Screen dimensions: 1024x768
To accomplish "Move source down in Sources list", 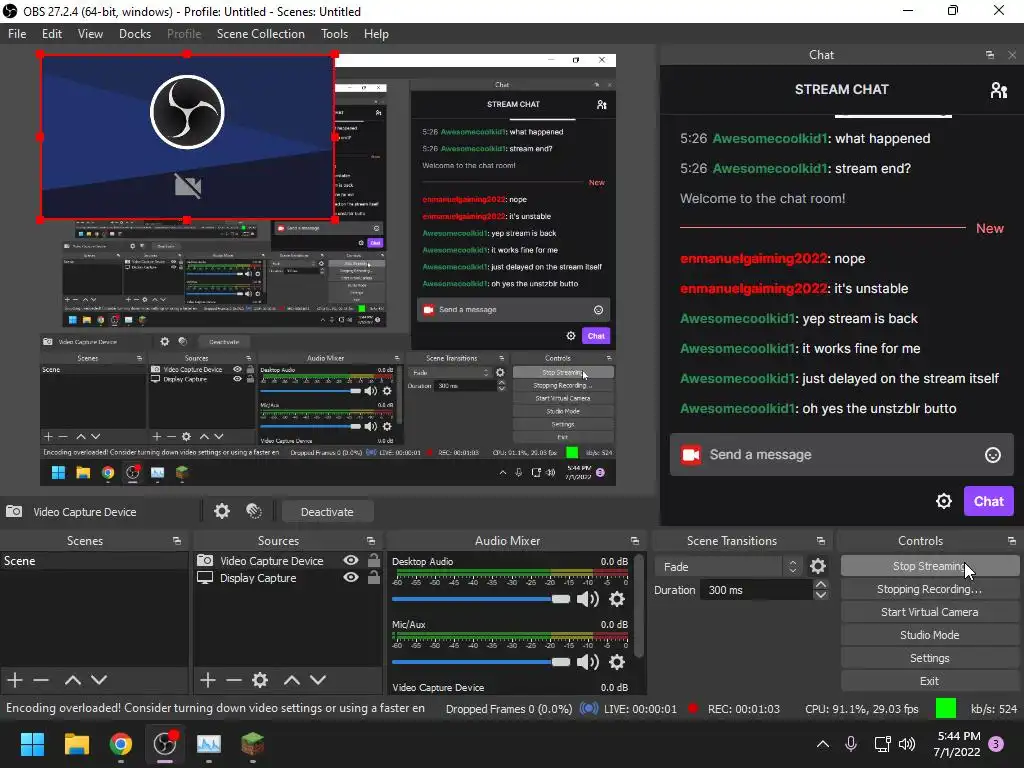I will tap(318, 680).
